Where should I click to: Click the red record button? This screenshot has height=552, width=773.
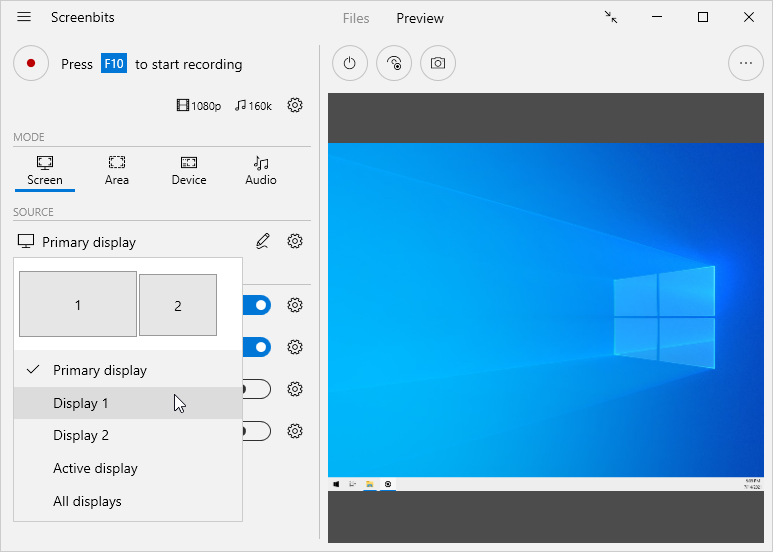tap(31, 63)
